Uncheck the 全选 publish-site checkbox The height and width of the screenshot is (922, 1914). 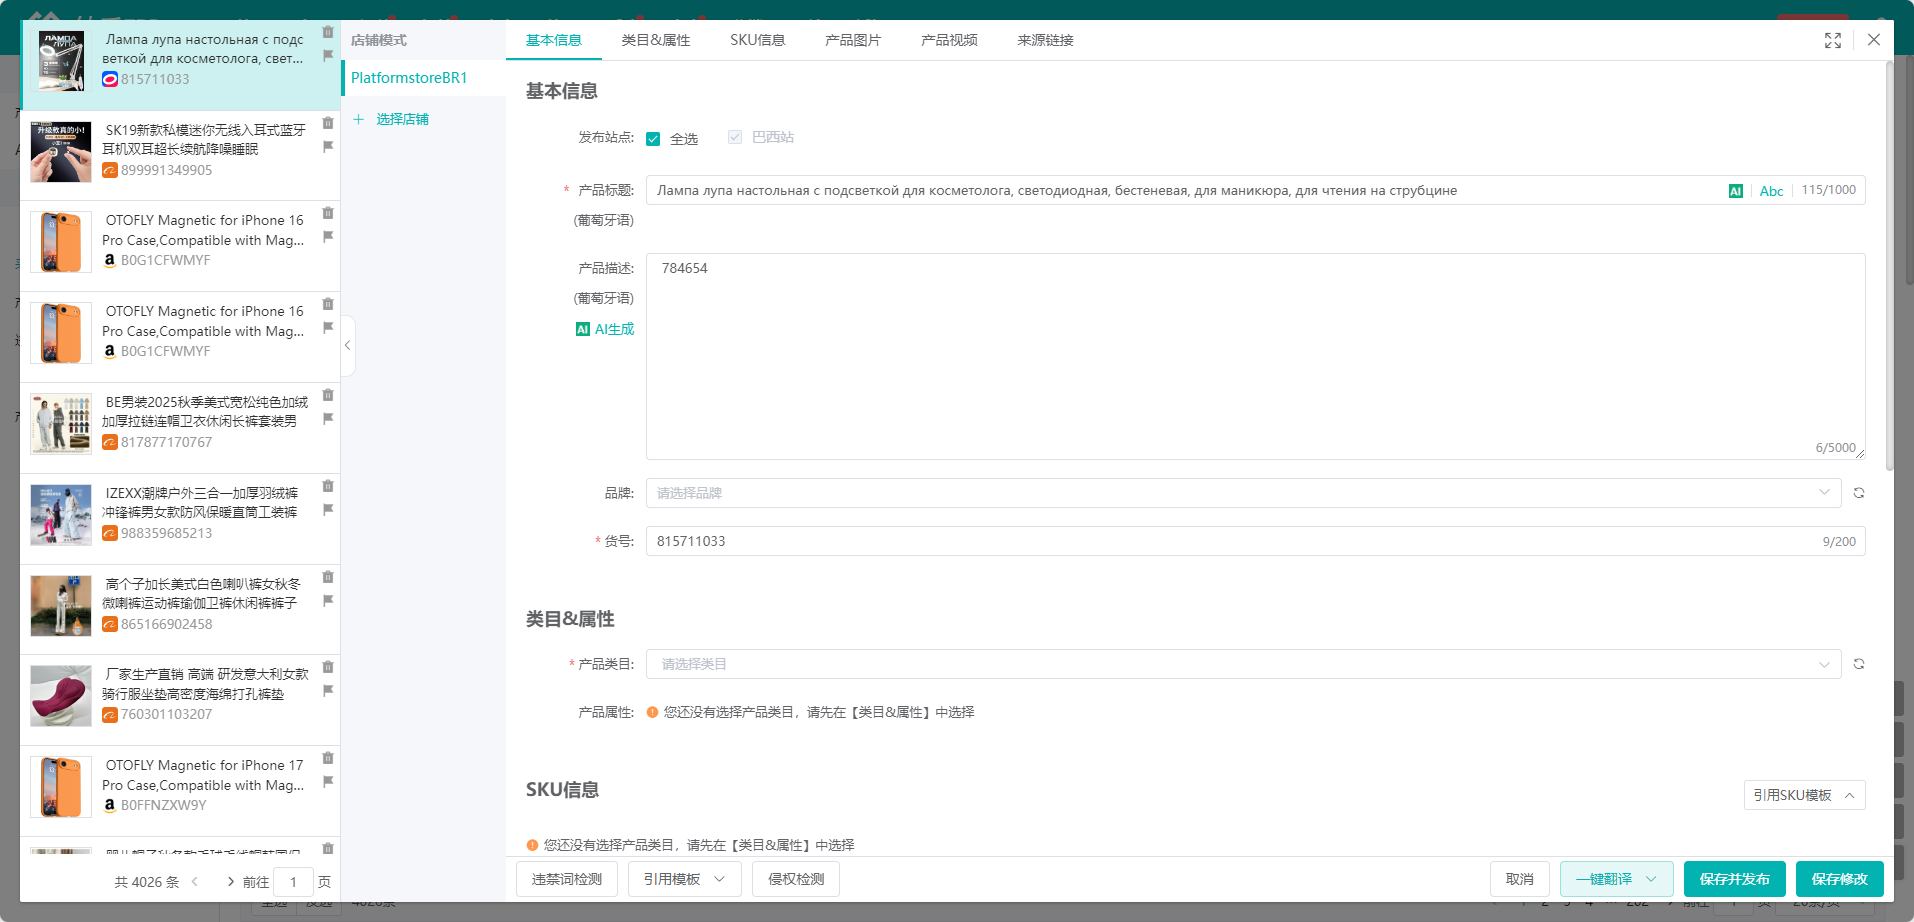click(x=654, y=137)
